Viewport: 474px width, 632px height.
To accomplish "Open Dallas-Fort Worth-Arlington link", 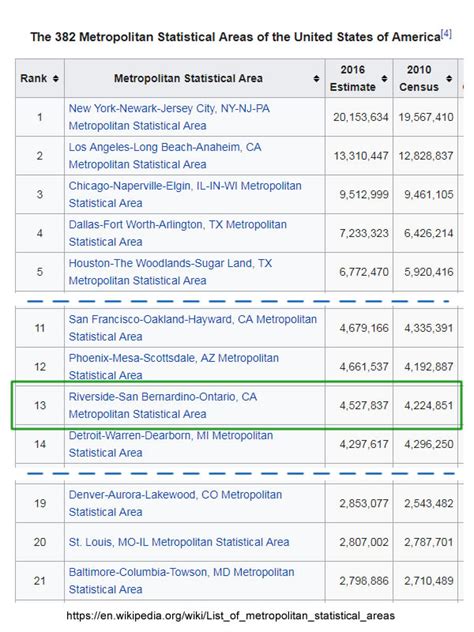I will coord(178,233).
